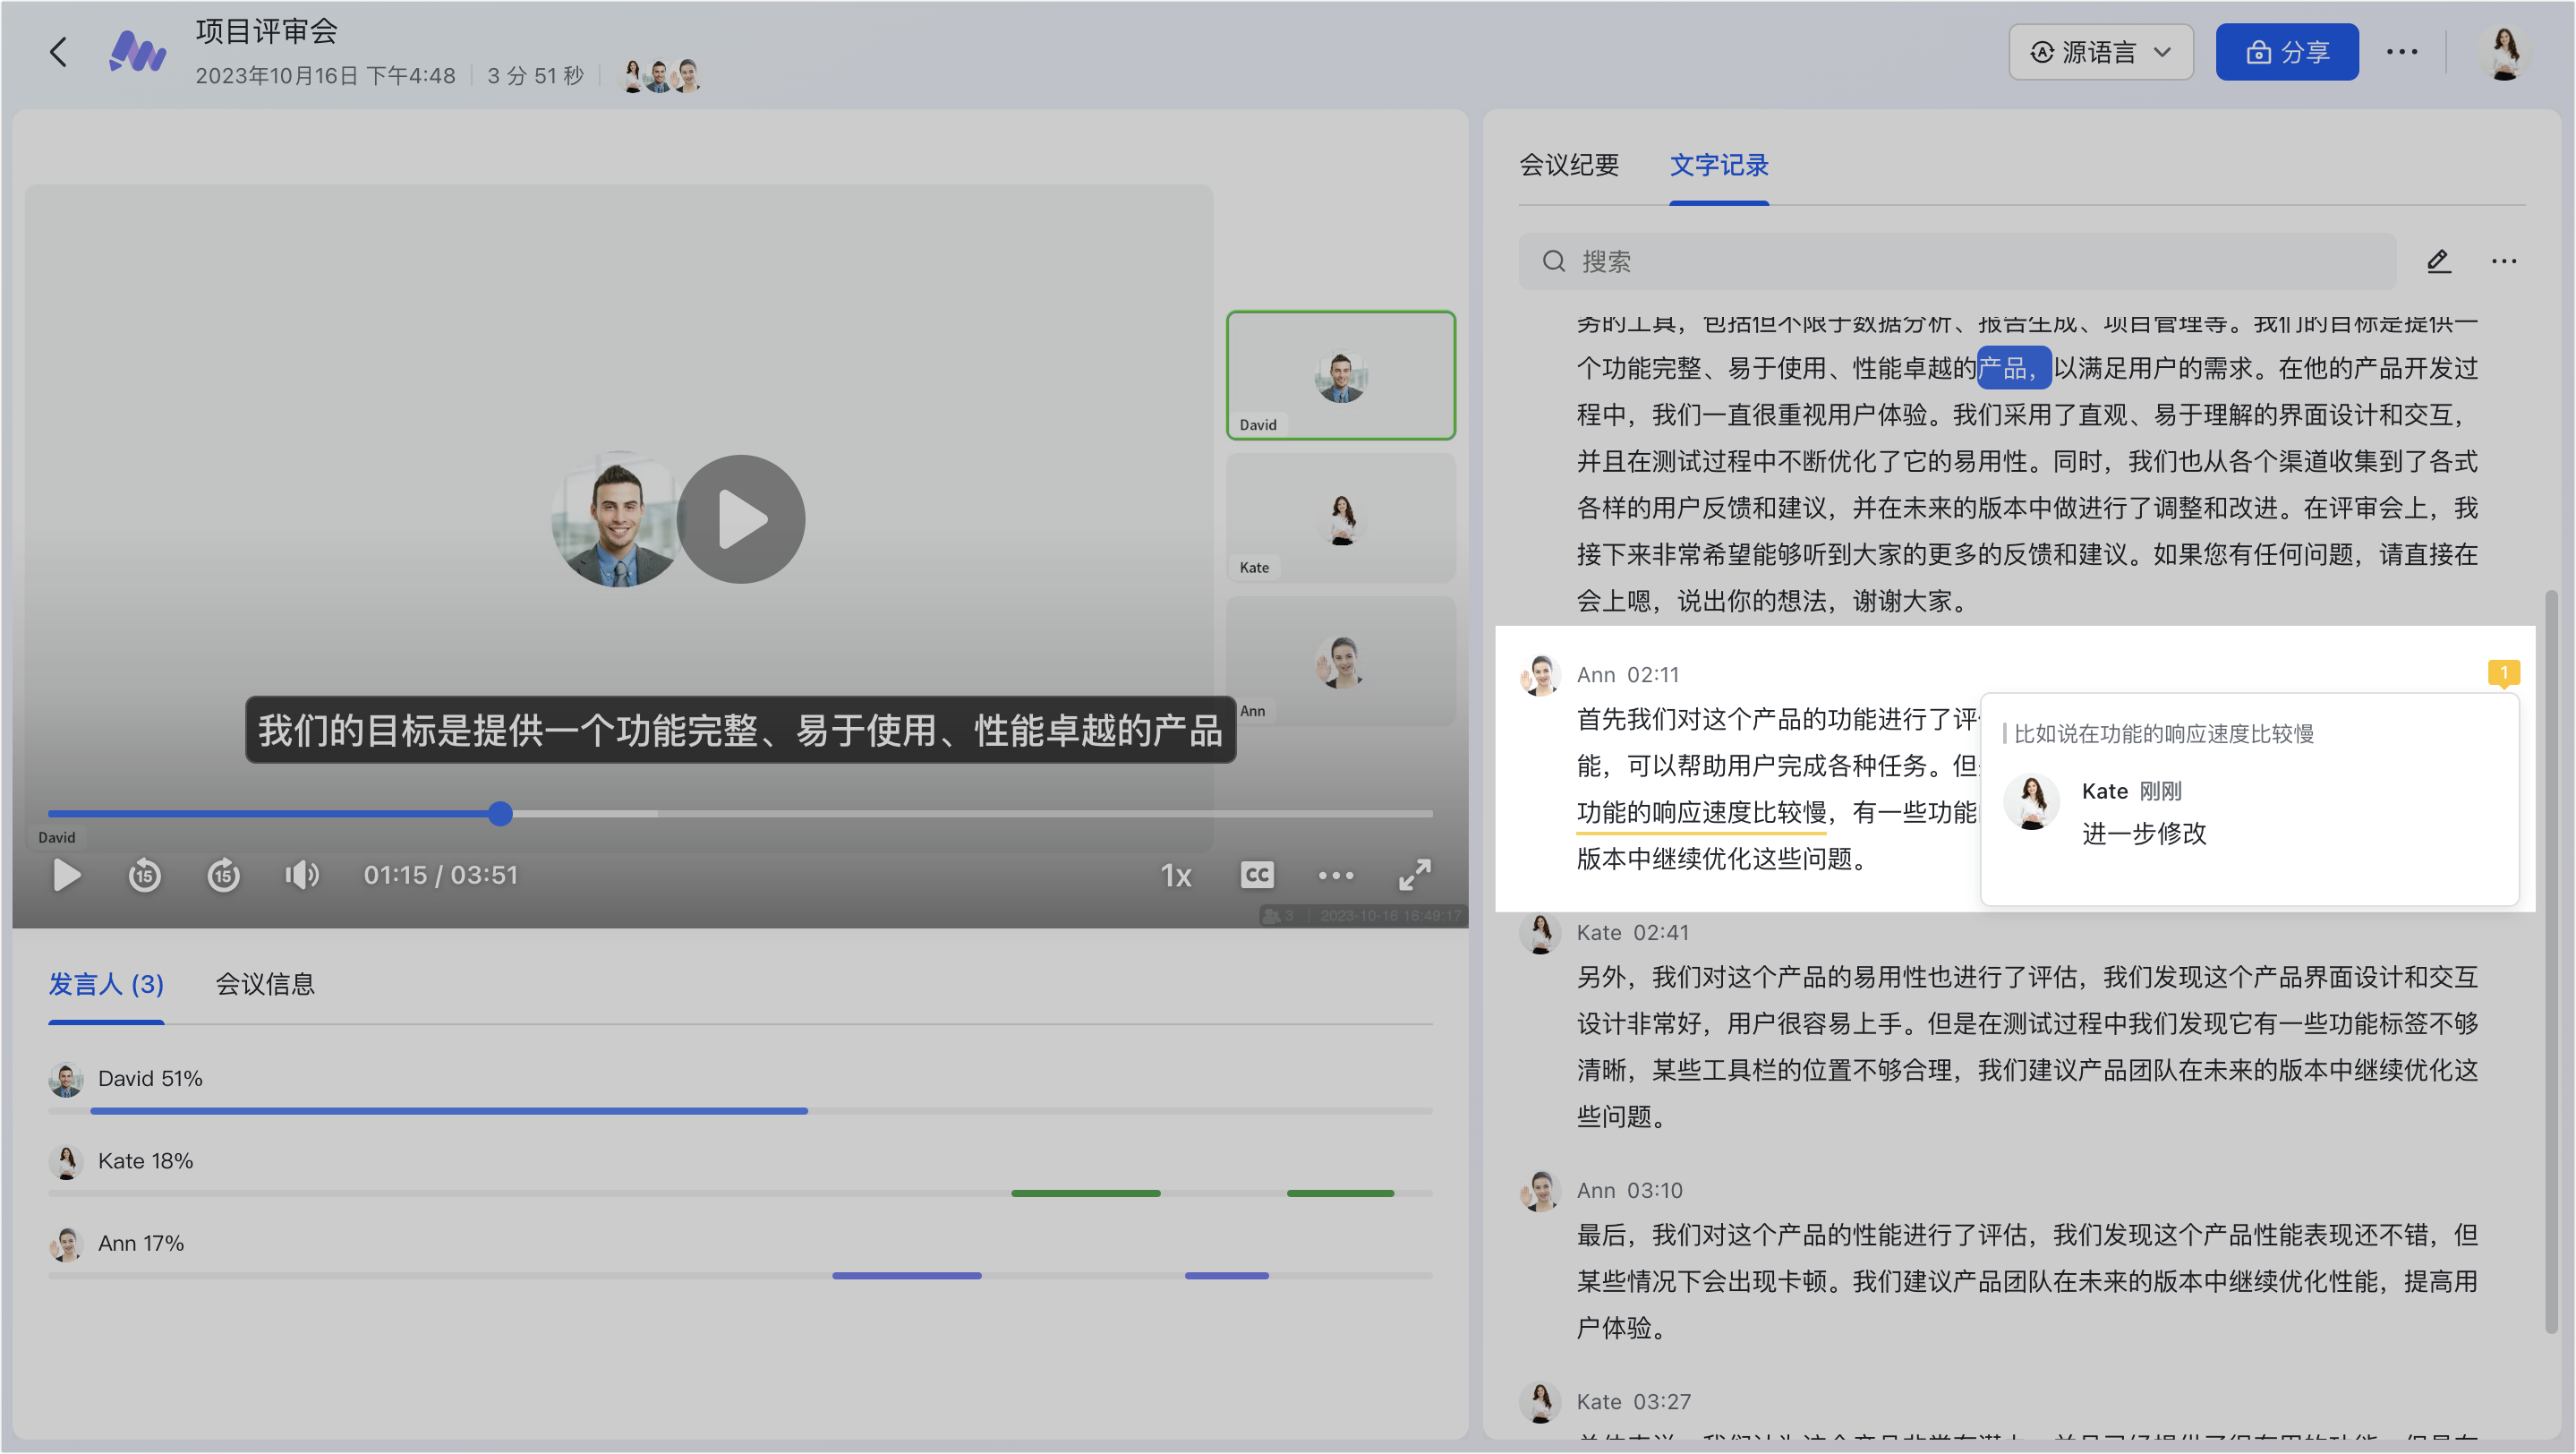Click the Kate 02:41 timestamp

pyautogui.click(x=1661, y=933)
